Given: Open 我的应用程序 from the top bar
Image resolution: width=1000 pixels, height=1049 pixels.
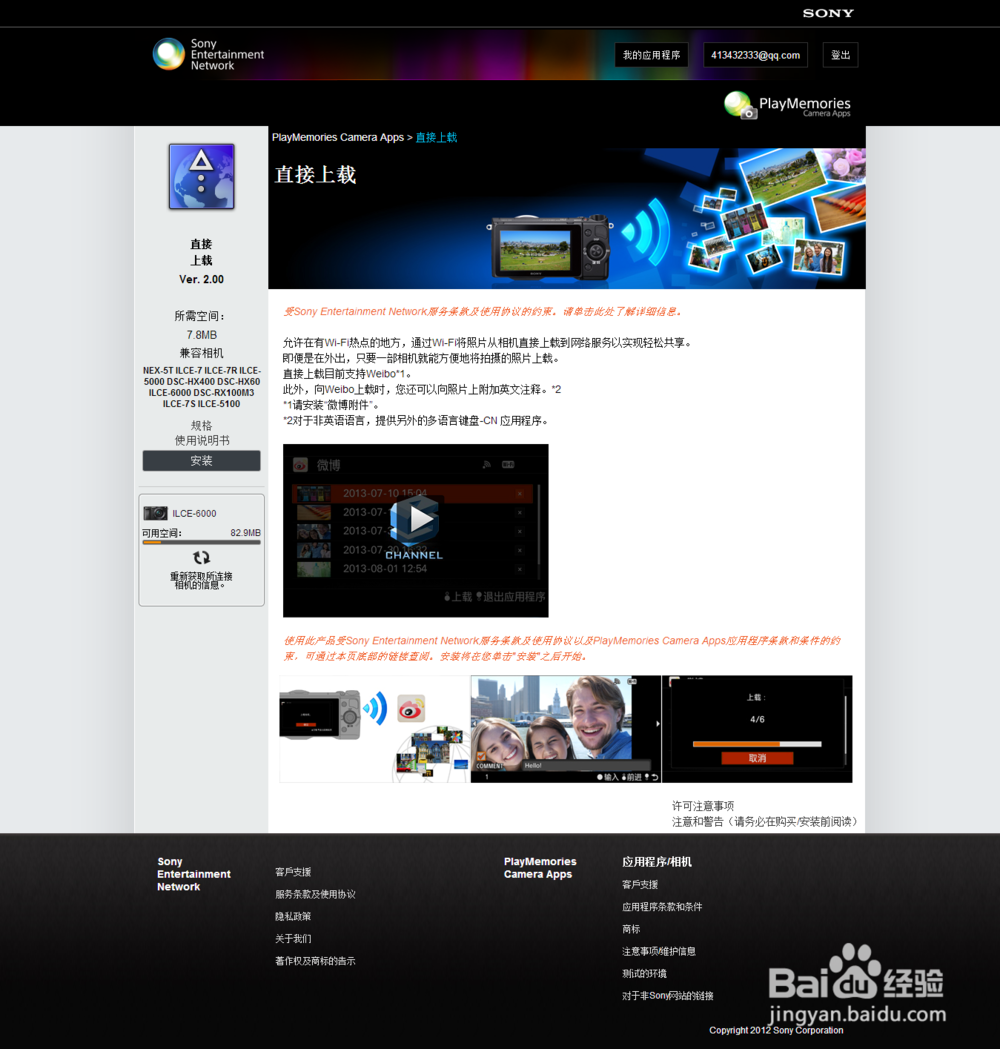Looking at the screenshot, I should (651, 55).
